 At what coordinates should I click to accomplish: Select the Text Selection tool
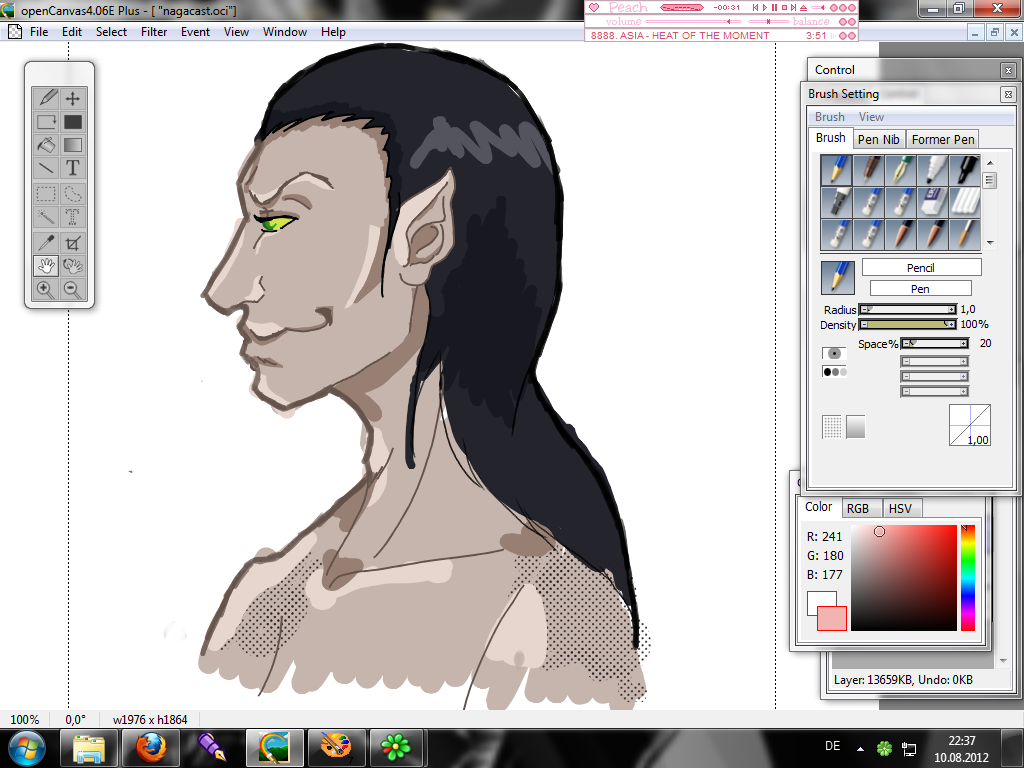[72, 217]
